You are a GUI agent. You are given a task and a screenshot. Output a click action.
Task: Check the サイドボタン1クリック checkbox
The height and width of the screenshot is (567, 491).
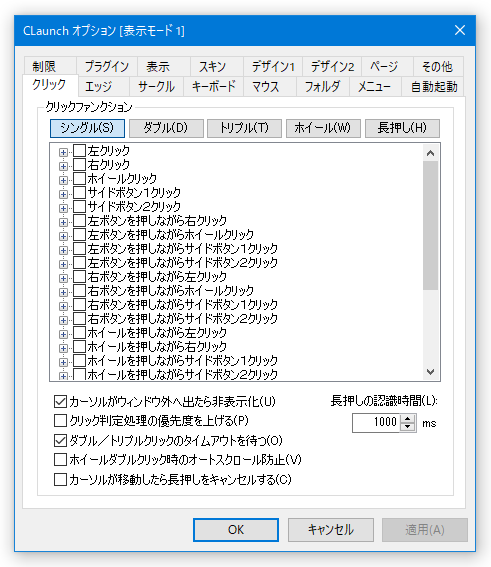(x=80, y=192)
